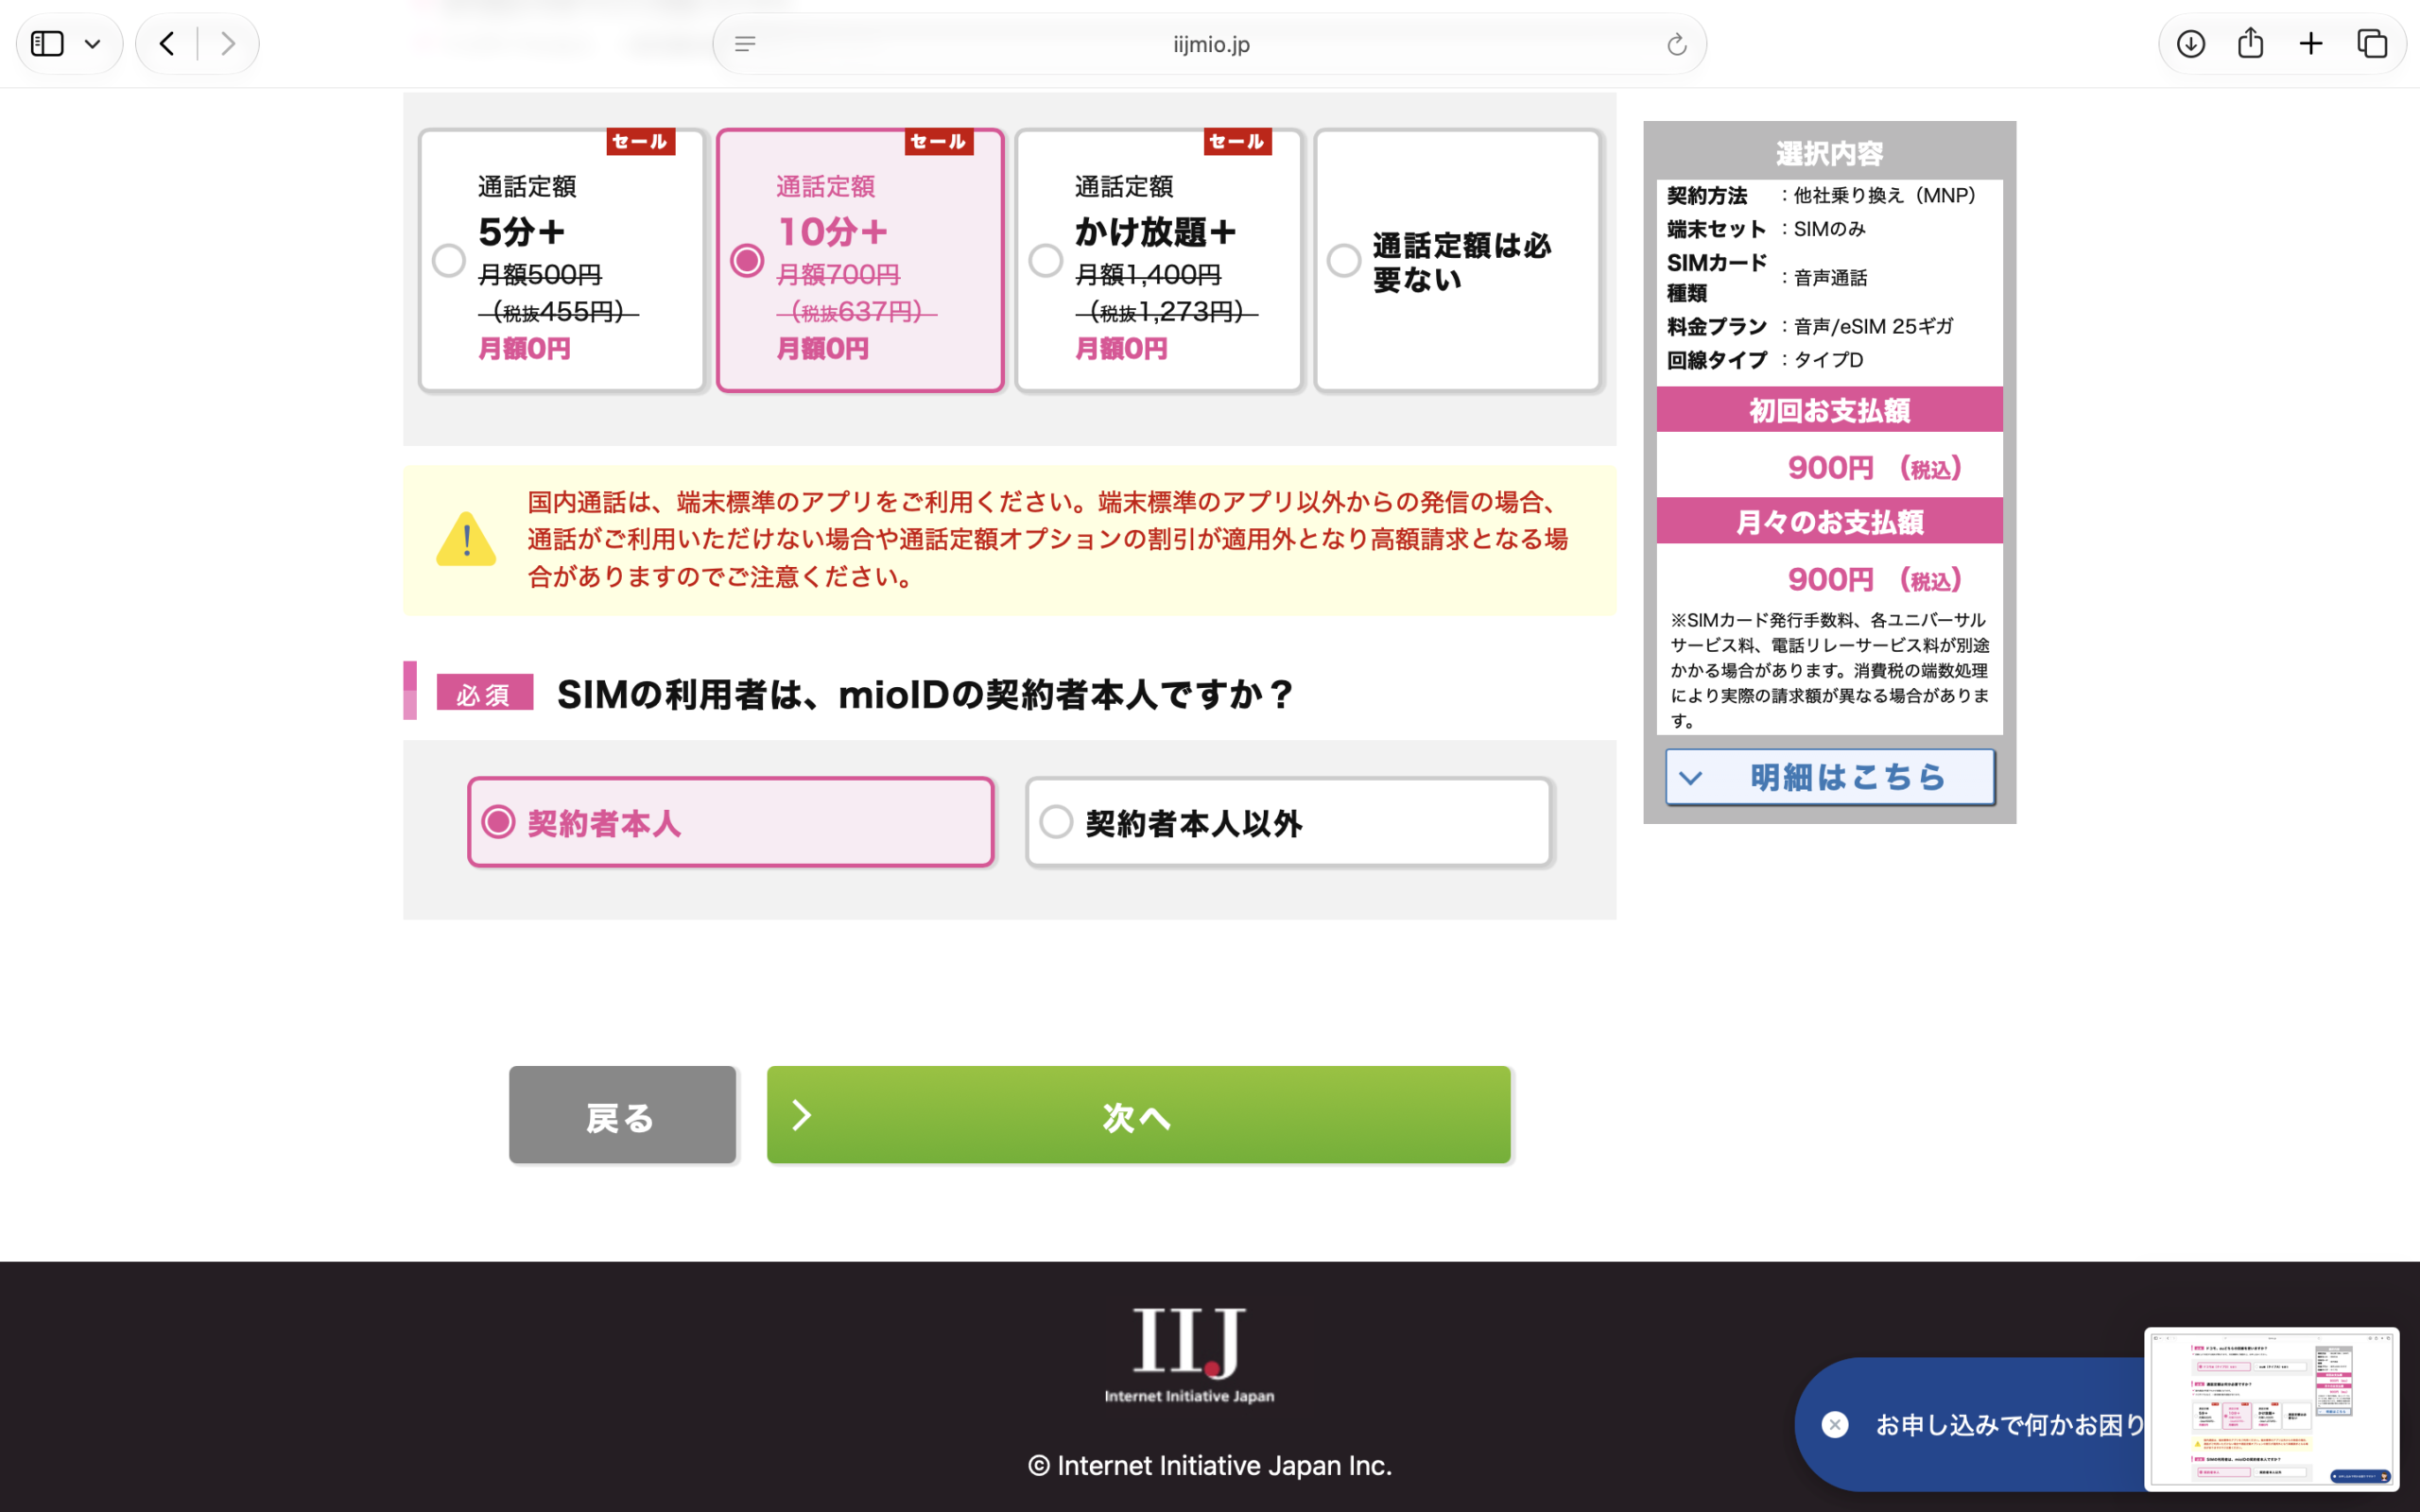Open the Share menu icon

[x=2251, y=43]
